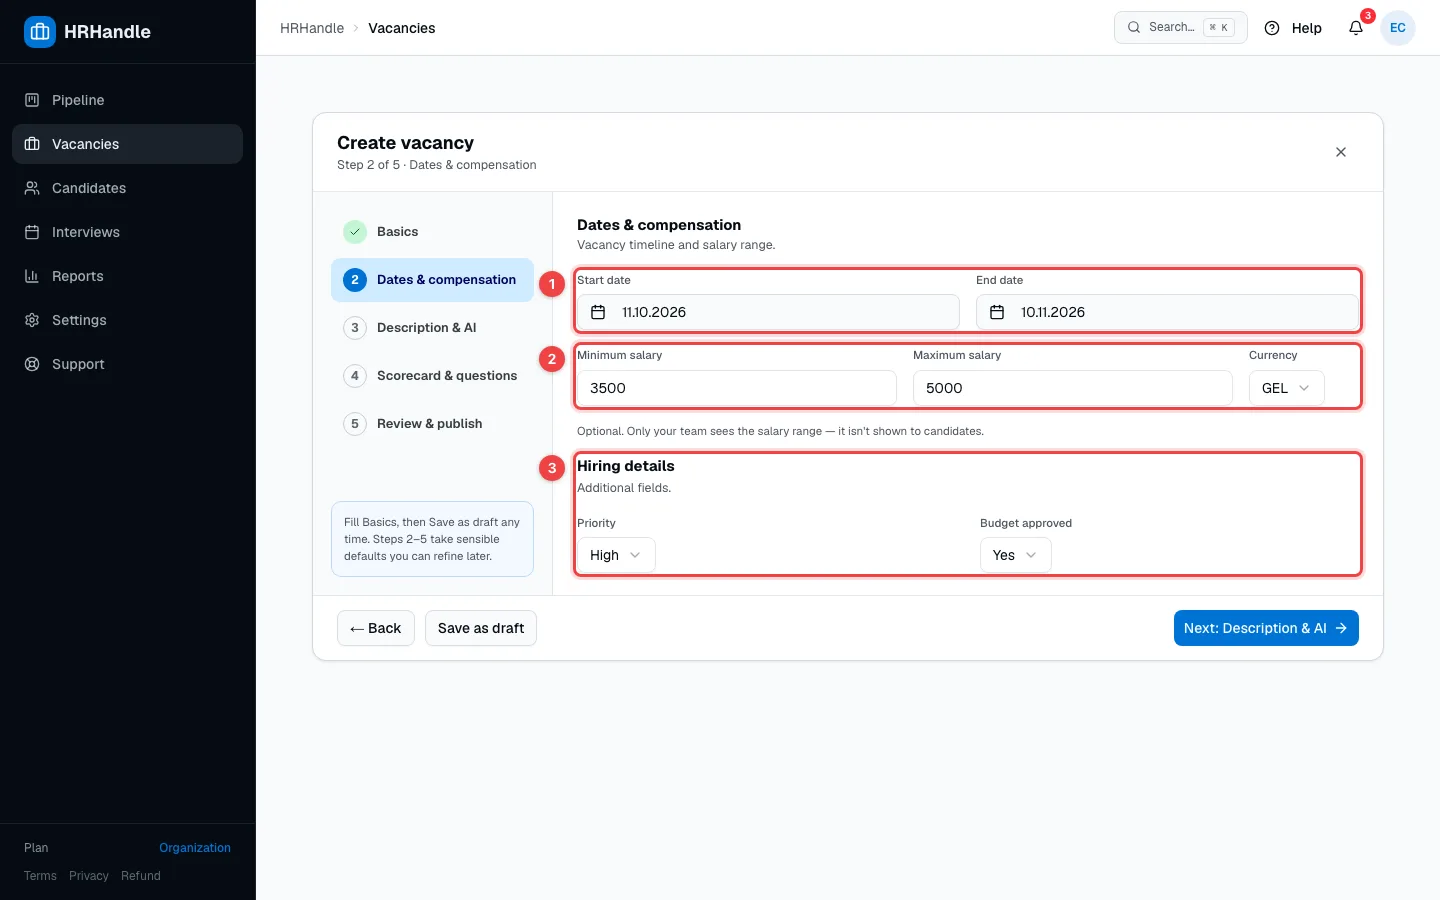Select Vacancies in the sidebar
The image size is (1440, 900).
point(127,144)
